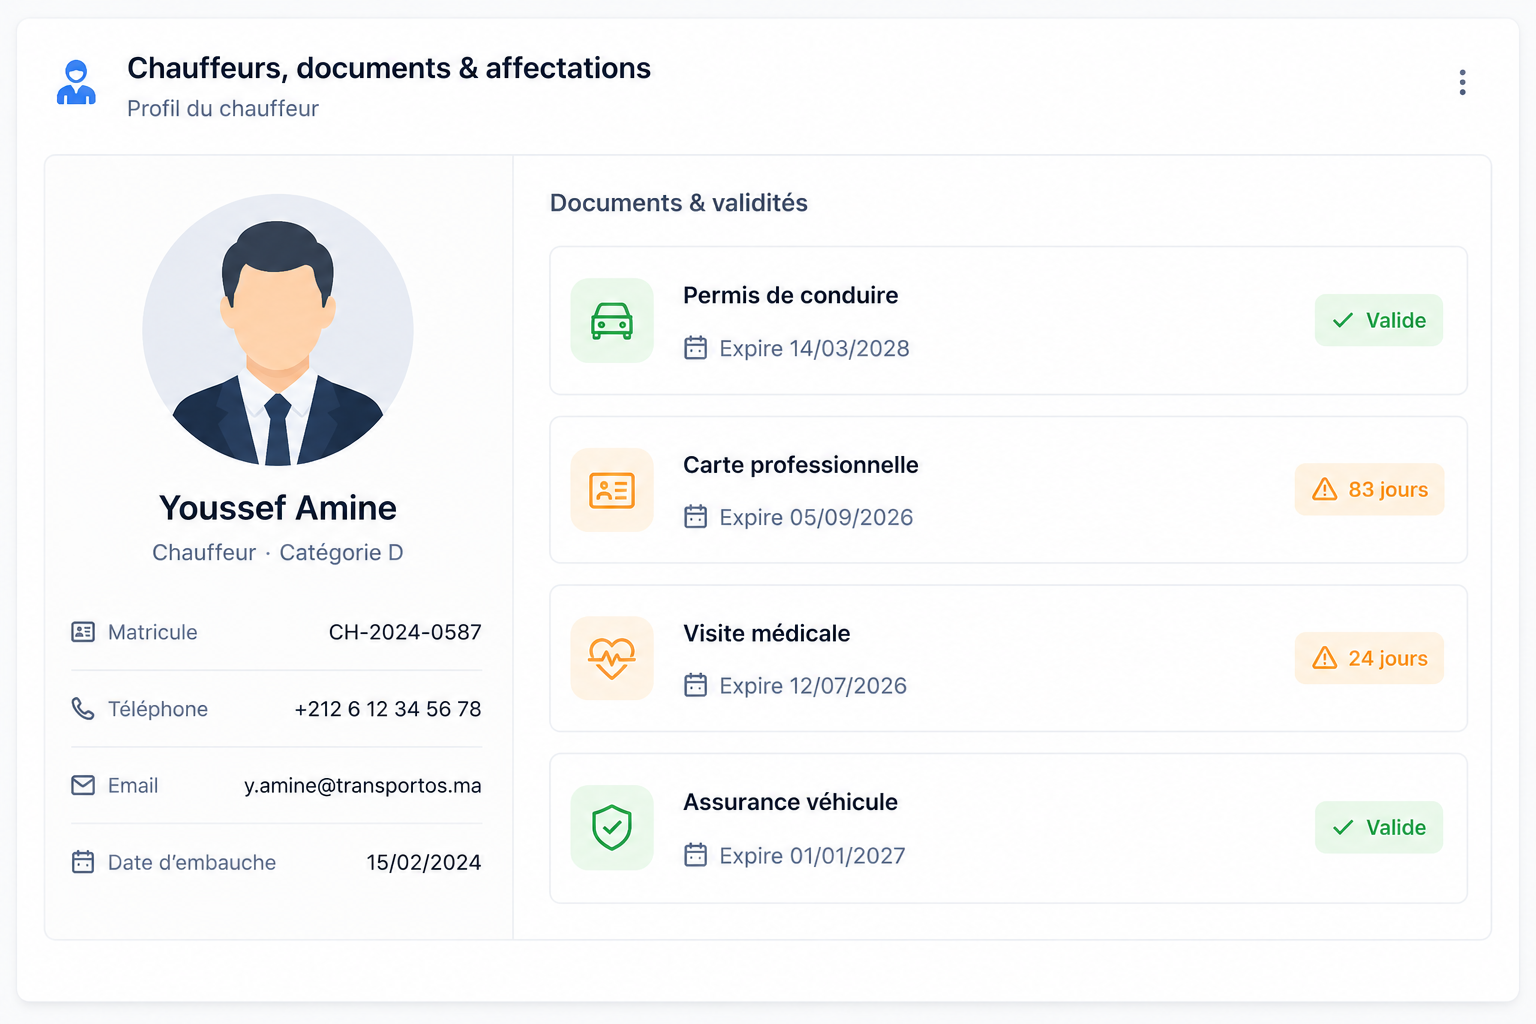Image resolution: width=1536 pixels, height=1024 pixels.
Task: Click the Chauffeur · Catégorie D subtitle
Action: 278,553
